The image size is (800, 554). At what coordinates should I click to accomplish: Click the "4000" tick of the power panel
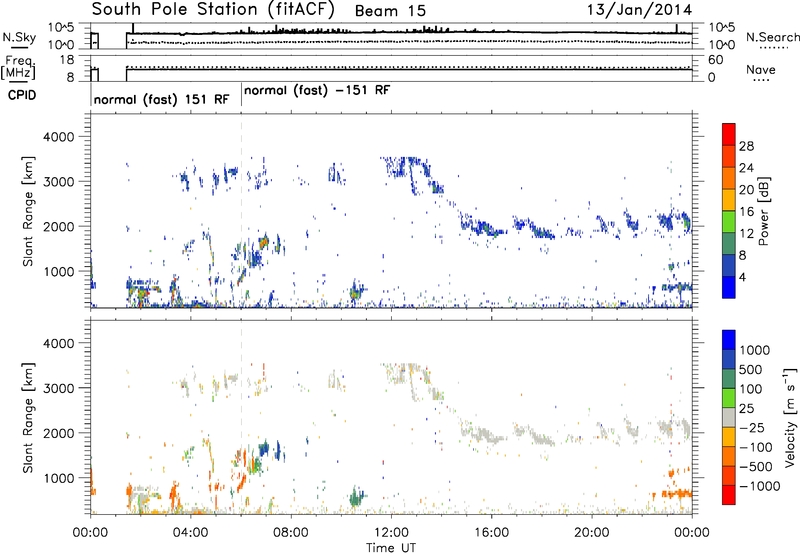[x=59, y=137]
